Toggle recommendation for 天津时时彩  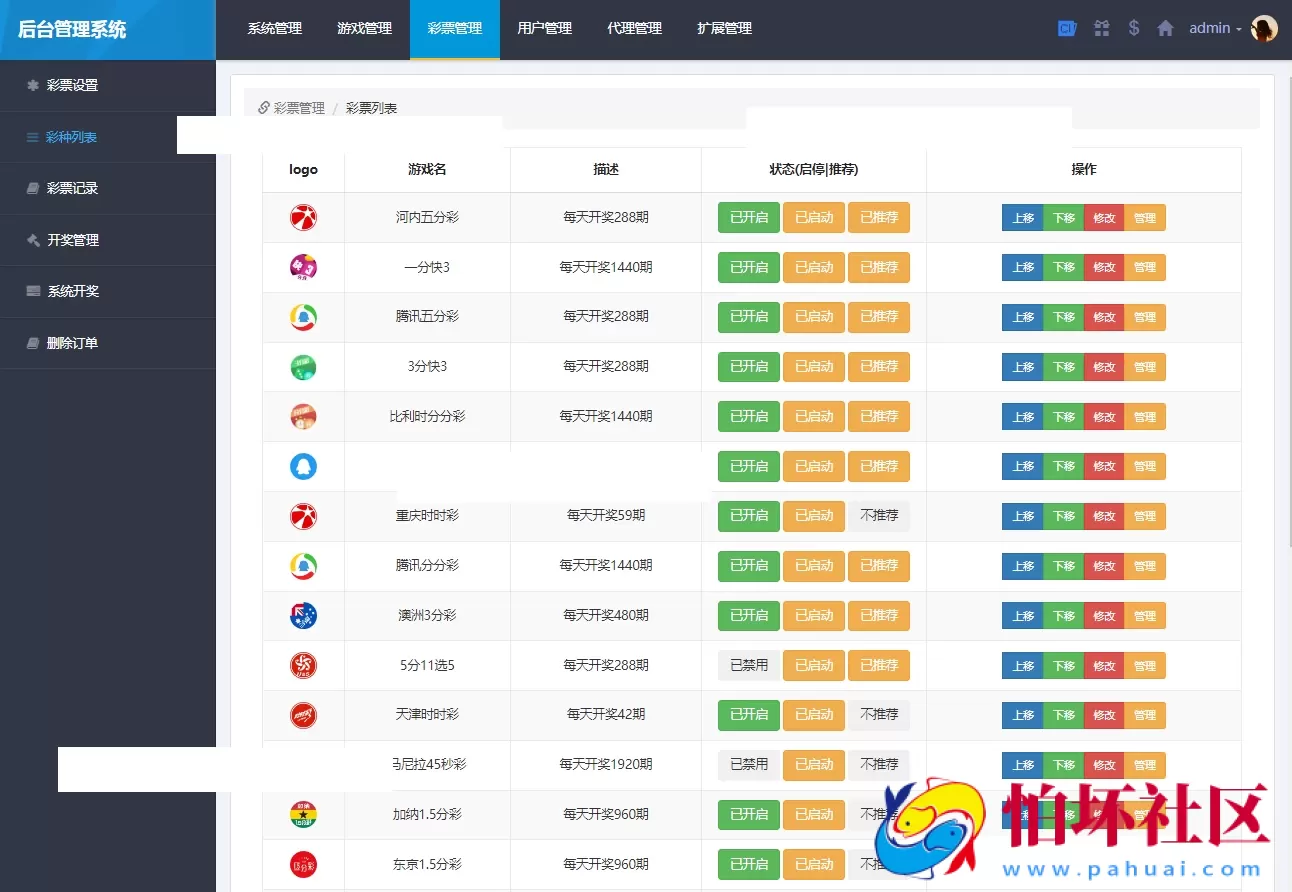[x=879, y=714]
